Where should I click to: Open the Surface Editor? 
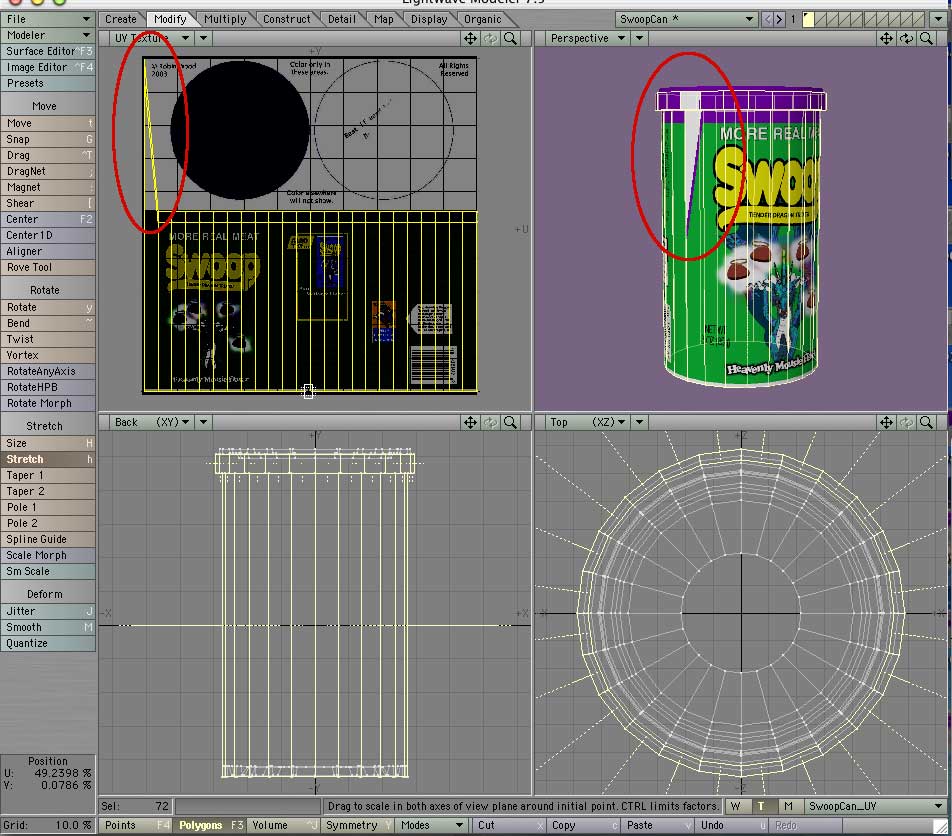click(48, 51)
